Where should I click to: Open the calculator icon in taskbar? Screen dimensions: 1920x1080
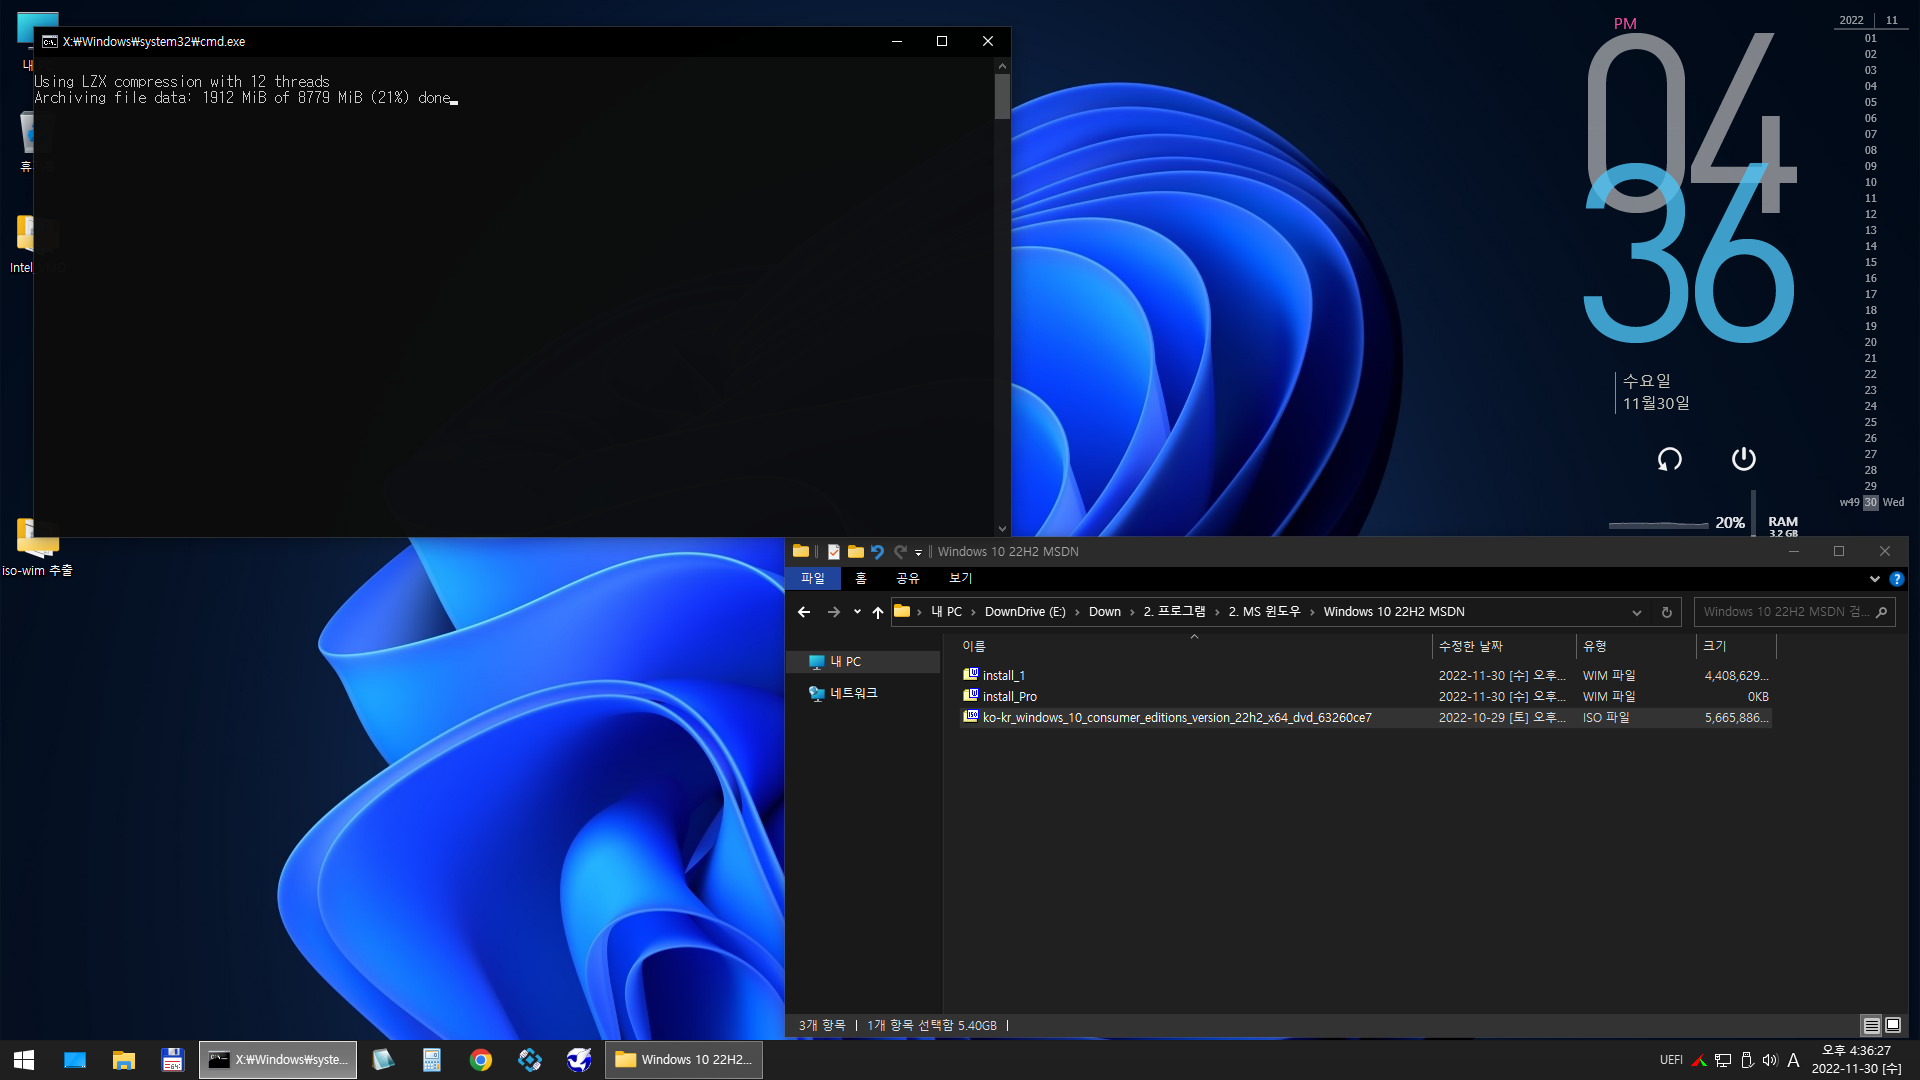pyautogui.click(x=431, y=1059)
